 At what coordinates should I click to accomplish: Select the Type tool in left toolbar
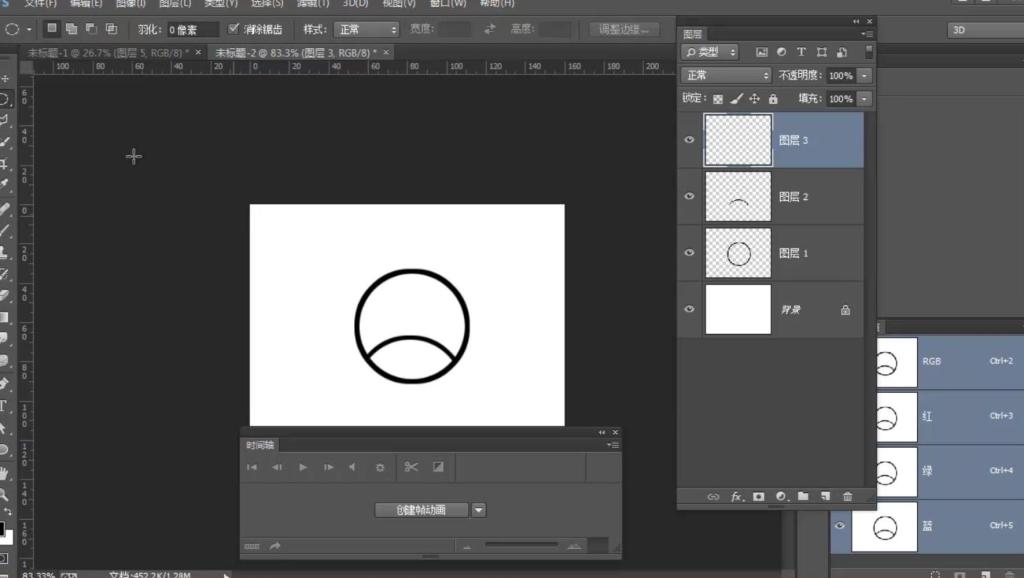(4, 406)
